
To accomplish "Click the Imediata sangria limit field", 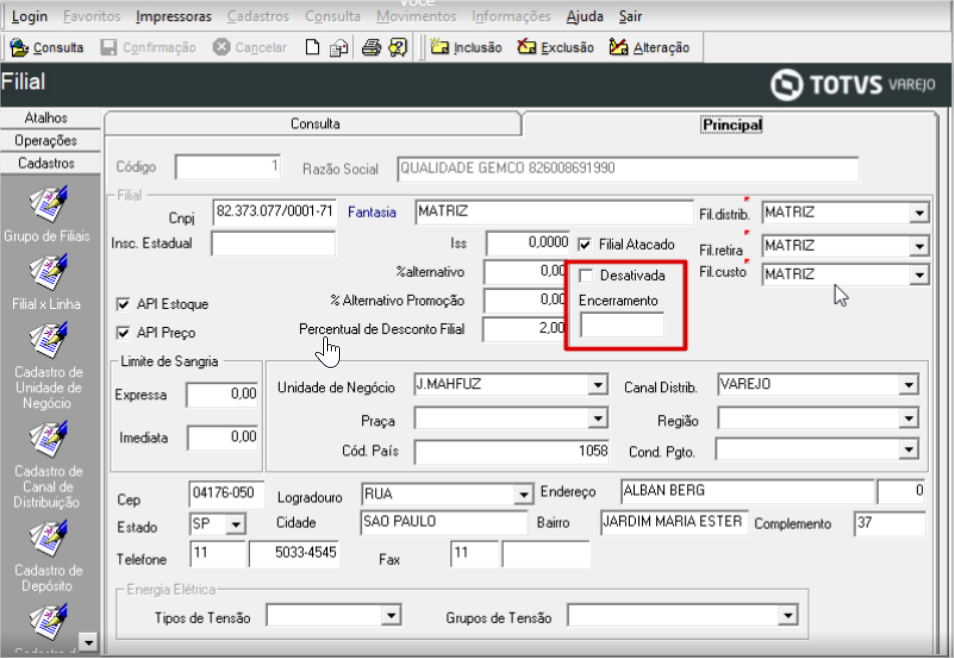I will [223, 438].
